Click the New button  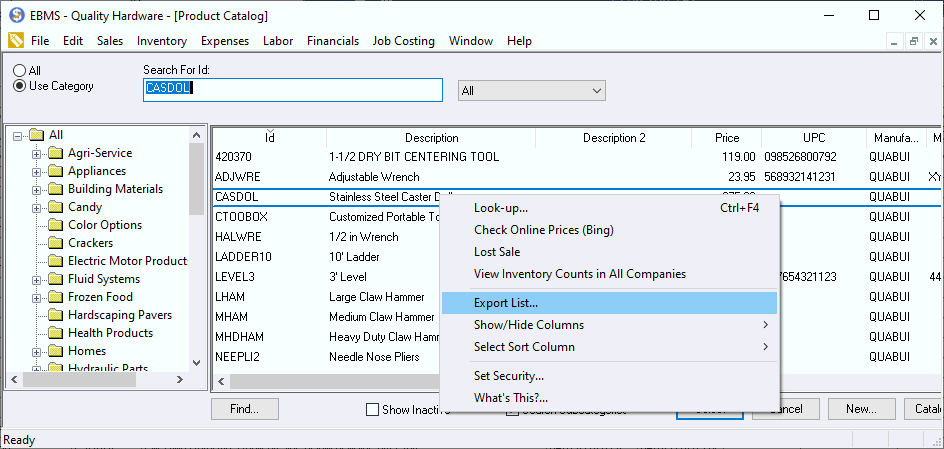(862, 409)
